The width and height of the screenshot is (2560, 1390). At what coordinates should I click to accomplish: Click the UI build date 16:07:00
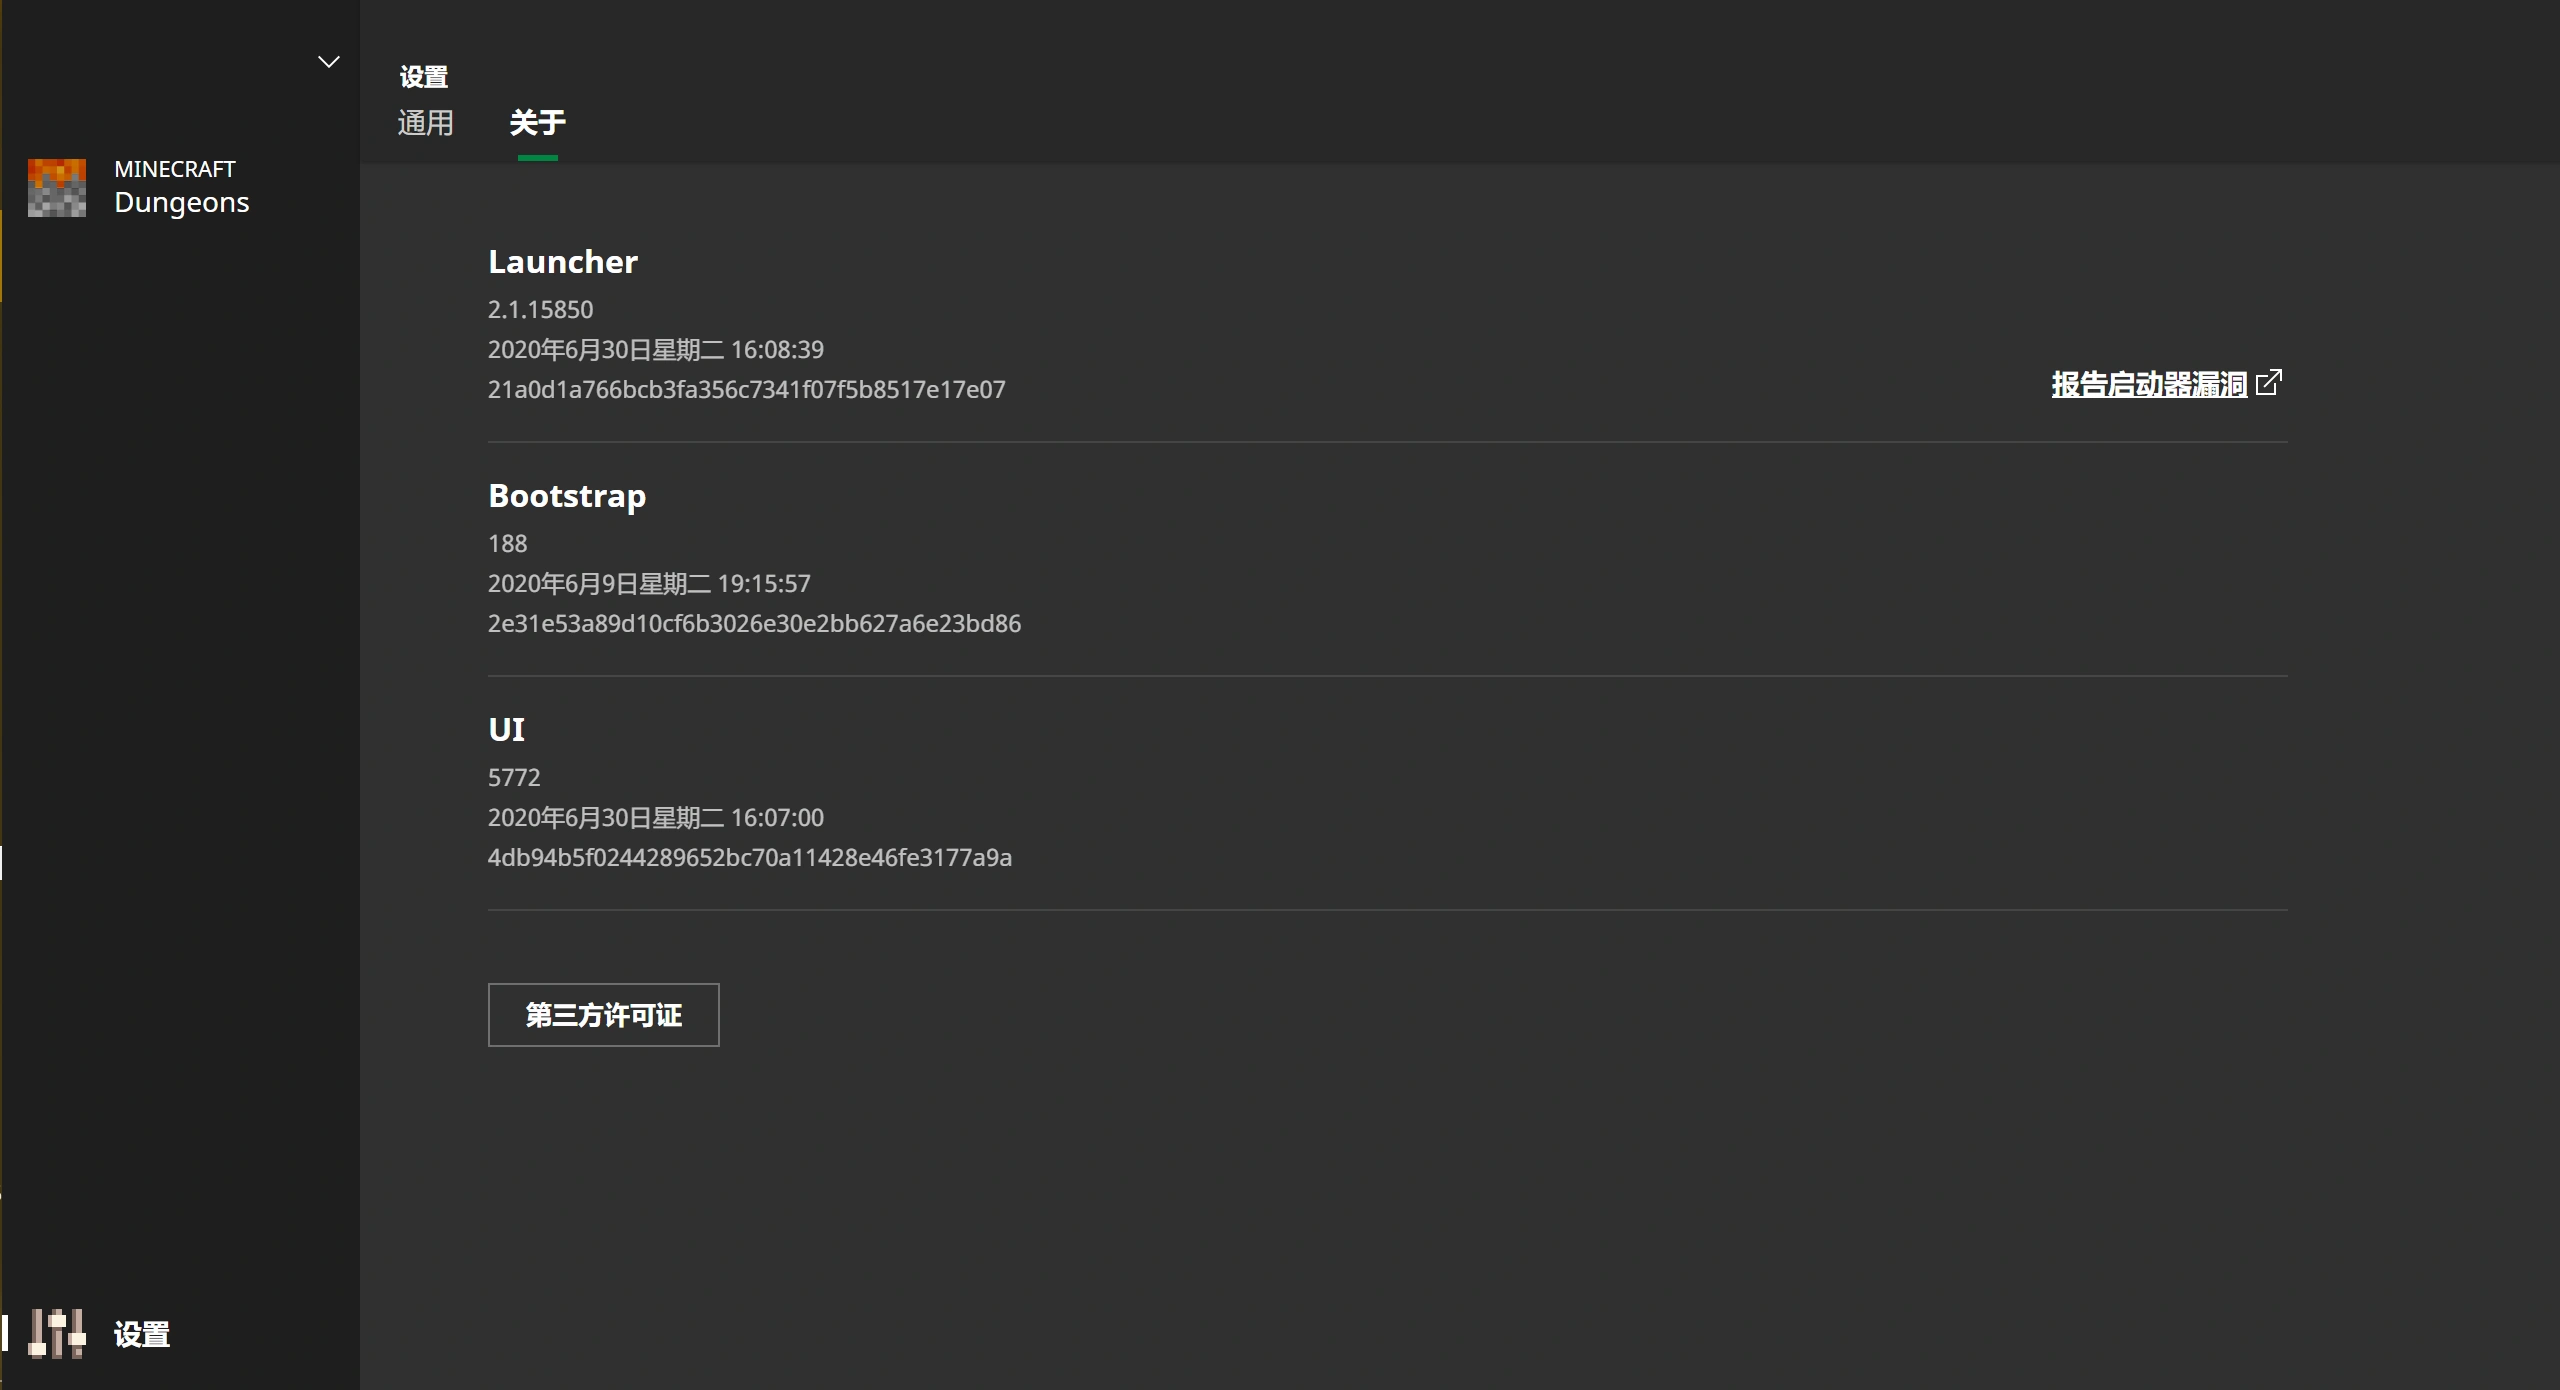[x=655, y=818]
